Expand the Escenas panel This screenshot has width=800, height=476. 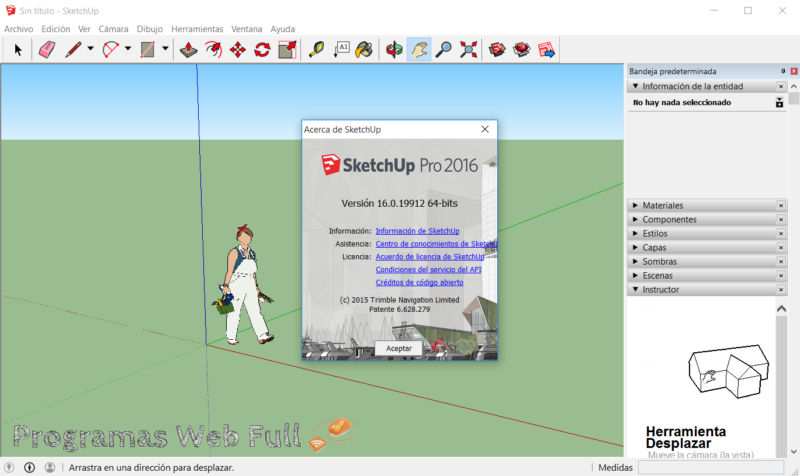coord(635,275)
